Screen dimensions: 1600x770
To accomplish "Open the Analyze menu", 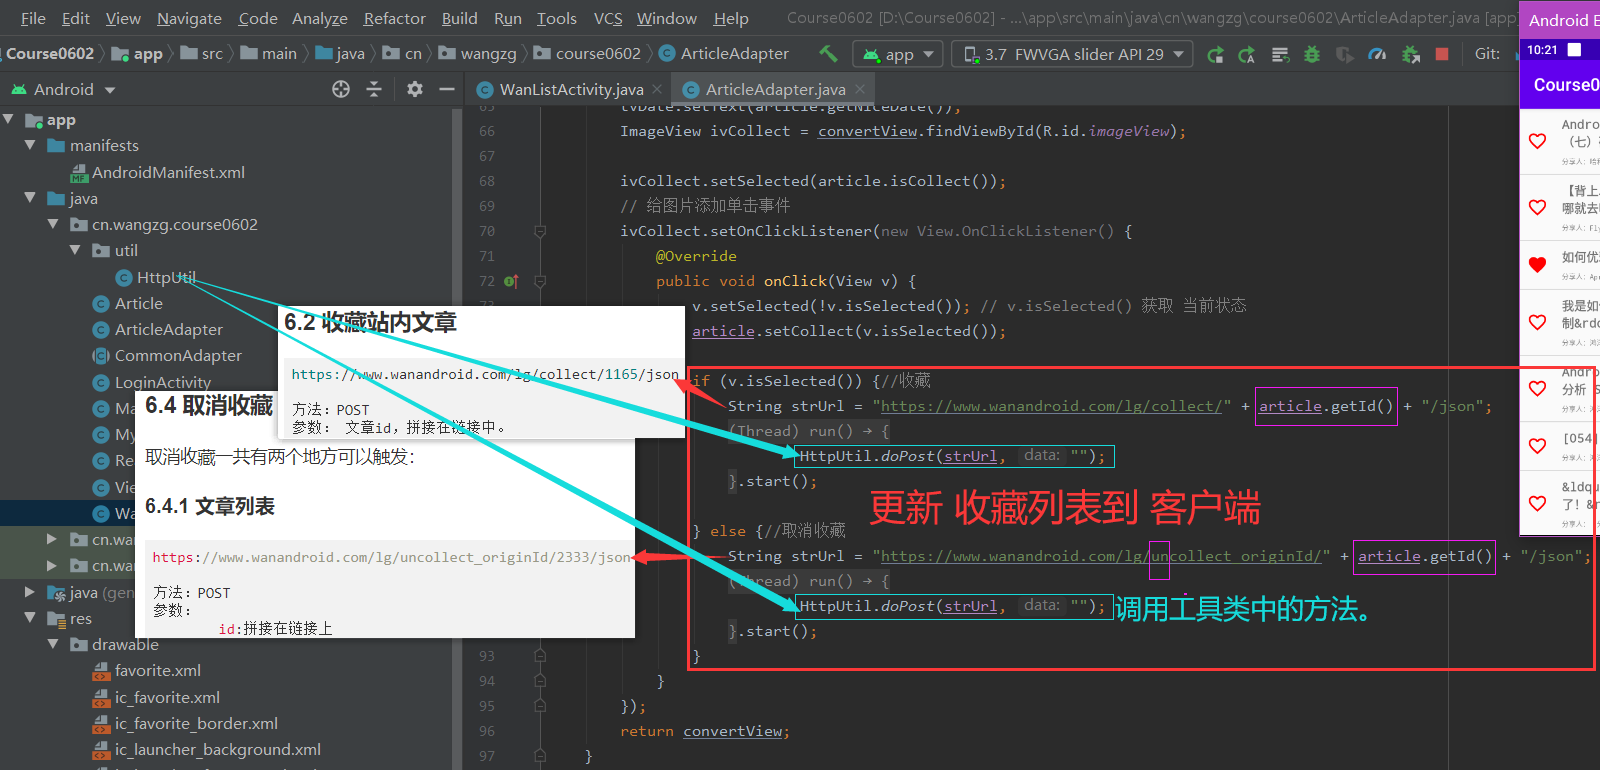I will (x=319, y=18).
